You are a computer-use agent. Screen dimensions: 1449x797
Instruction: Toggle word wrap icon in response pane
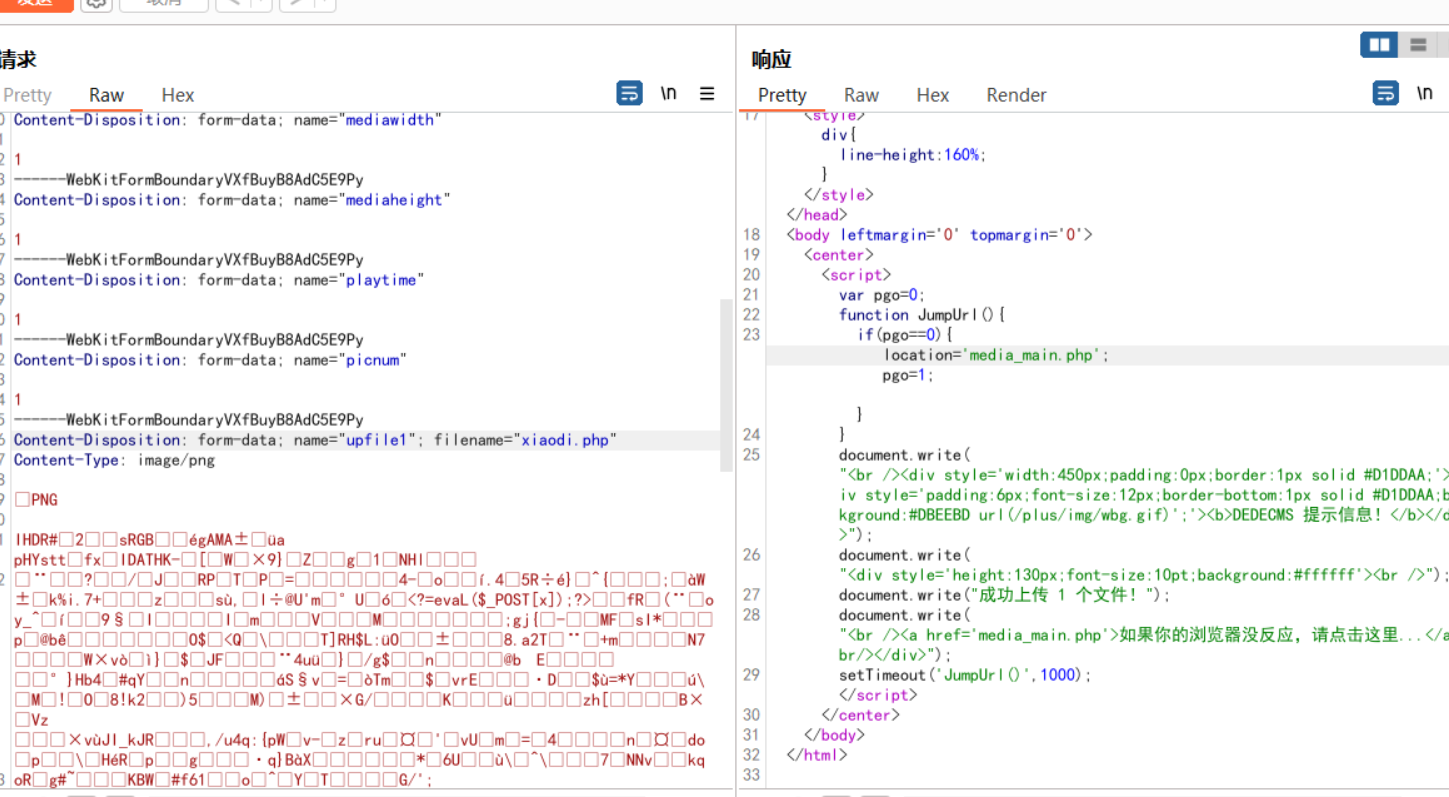(x=1385, y=94)
